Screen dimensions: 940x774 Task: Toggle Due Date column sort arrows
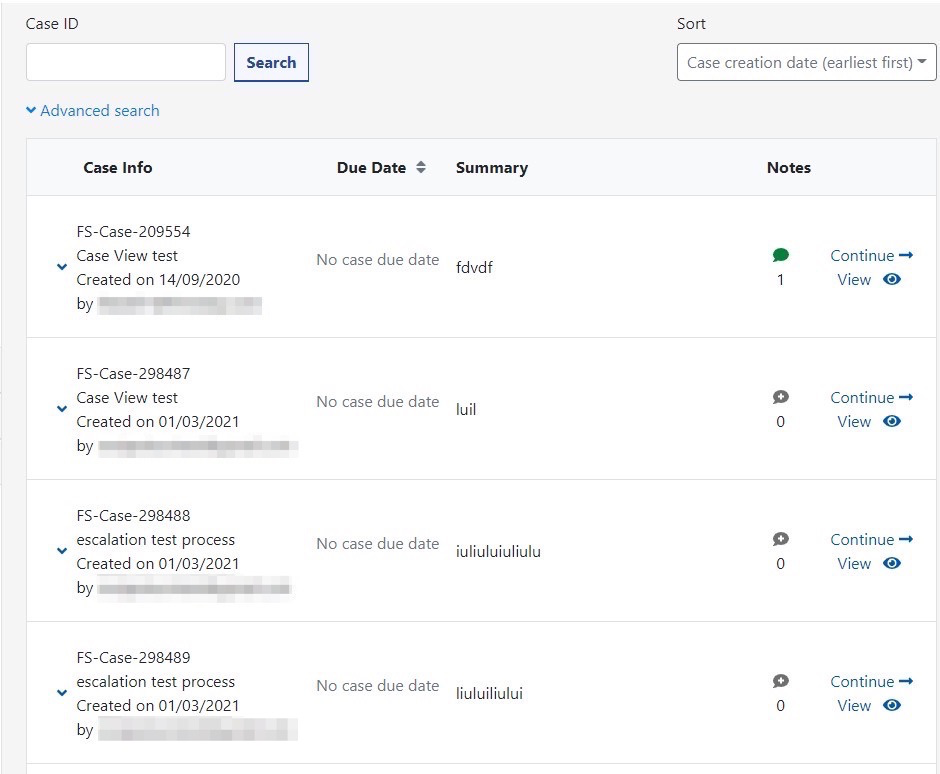pos(421,168)
